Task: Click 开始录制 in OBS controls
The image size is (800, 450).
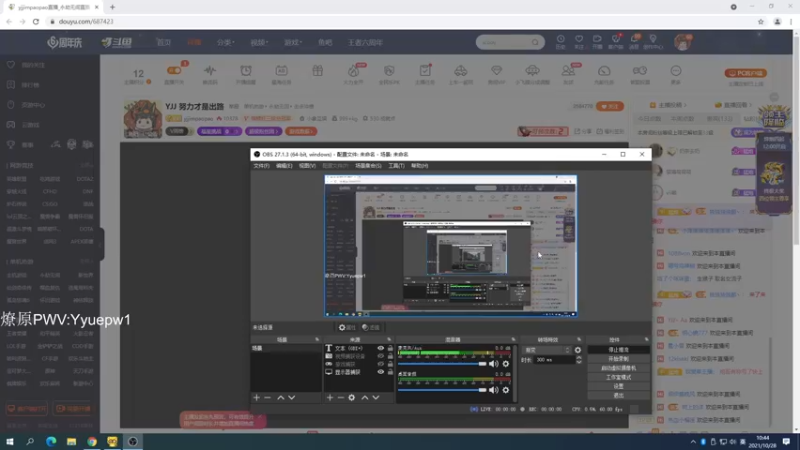Action: click(618, 359)
